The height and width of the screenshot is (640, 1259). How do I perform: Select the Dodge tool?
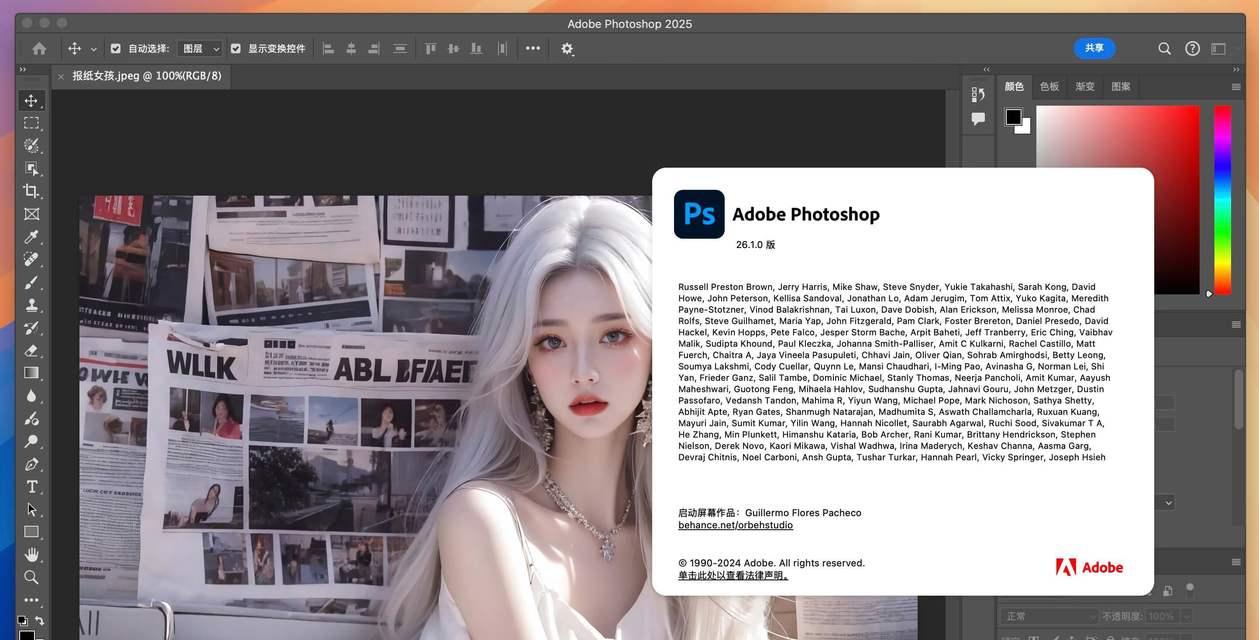pos(31,441)
